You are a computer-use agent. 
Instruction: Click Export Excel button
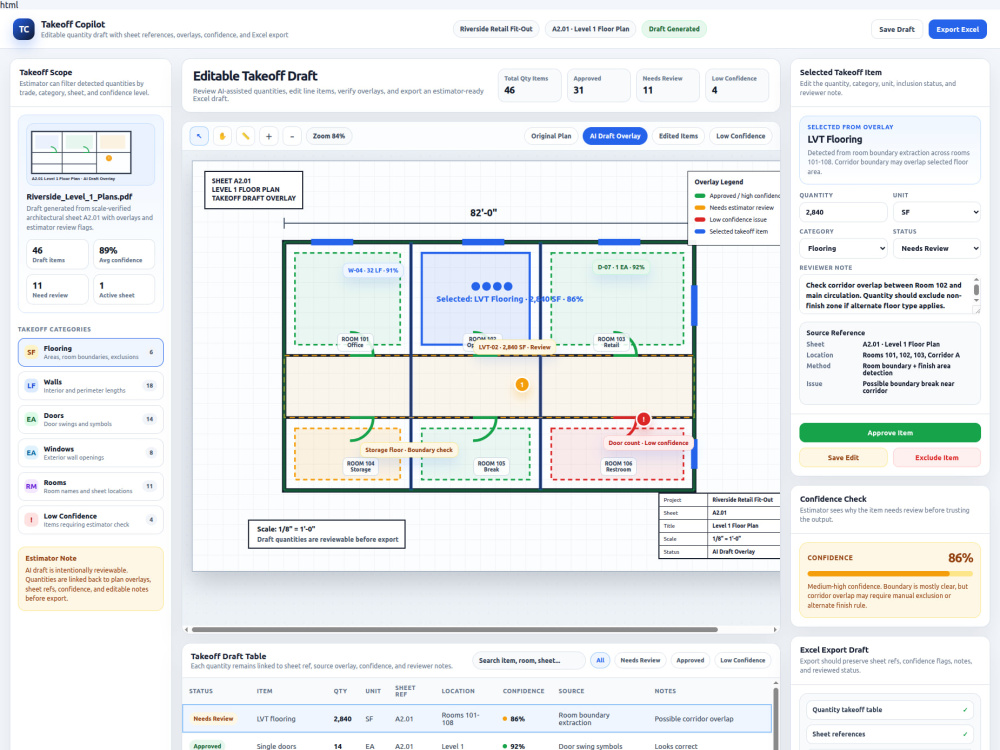957,29
